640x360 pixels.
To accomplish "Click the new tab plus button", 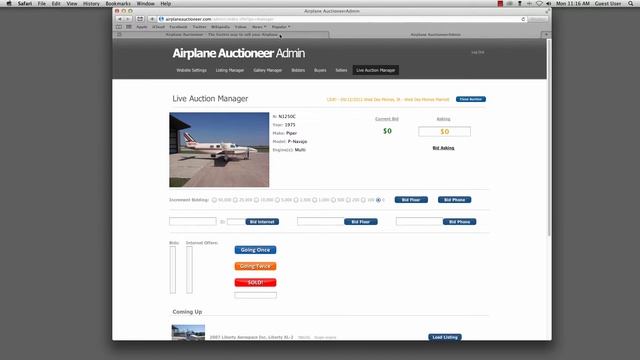I will pos(546,34).
